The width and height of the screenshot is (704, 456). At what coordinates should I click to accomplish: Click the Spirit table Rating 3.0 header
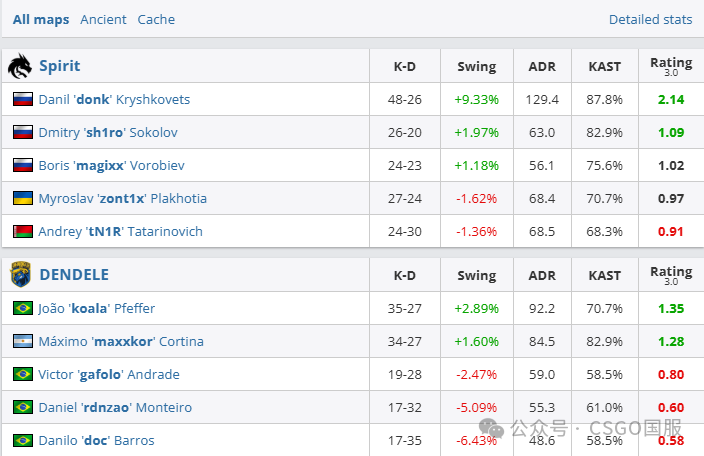(671, 66)
